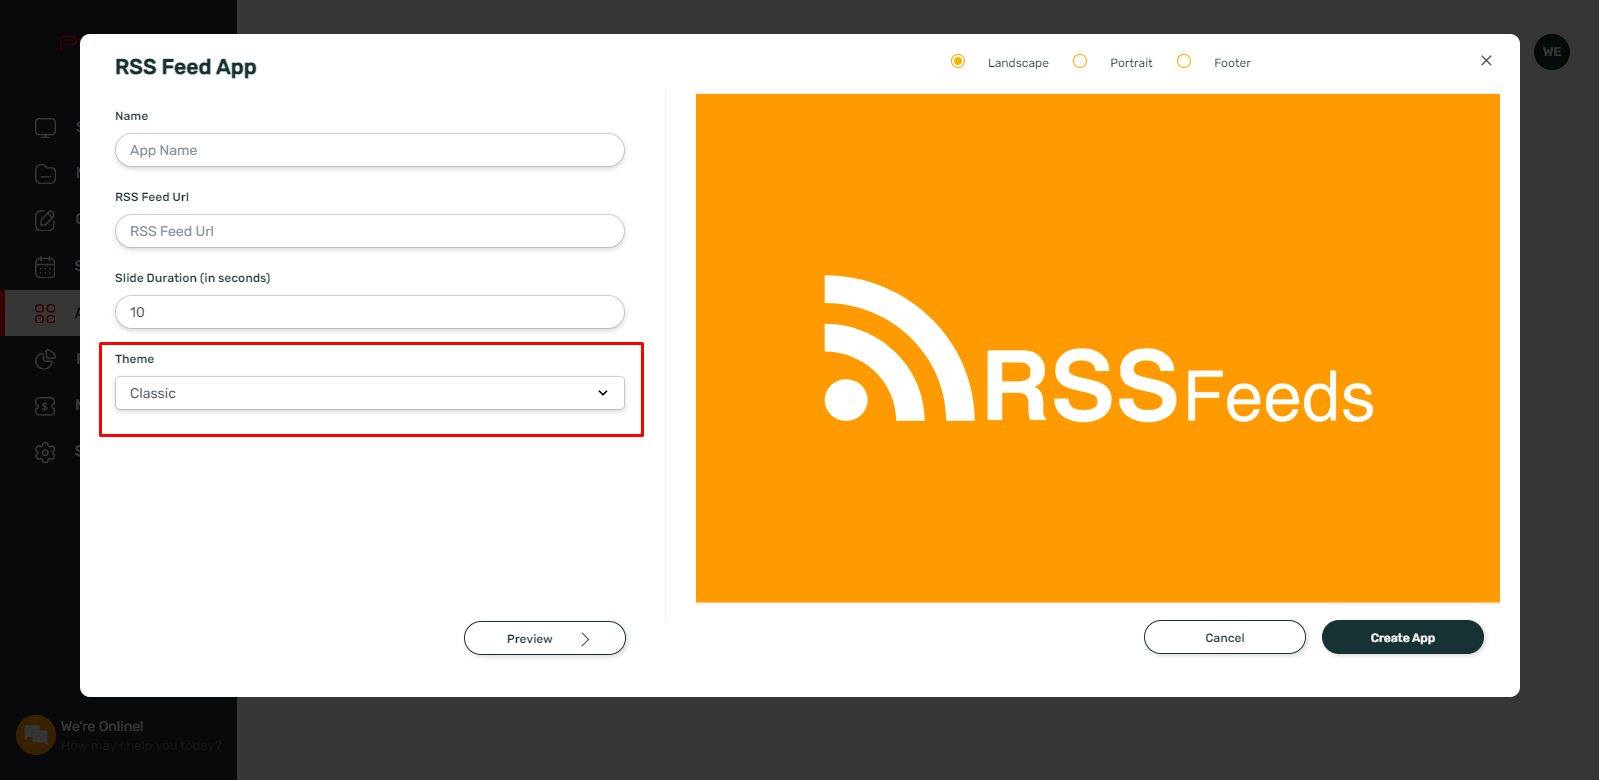1599x780 pixels.
Task: Open the billing dollar icon in sidebar
Action: click(x=45, y=405)
